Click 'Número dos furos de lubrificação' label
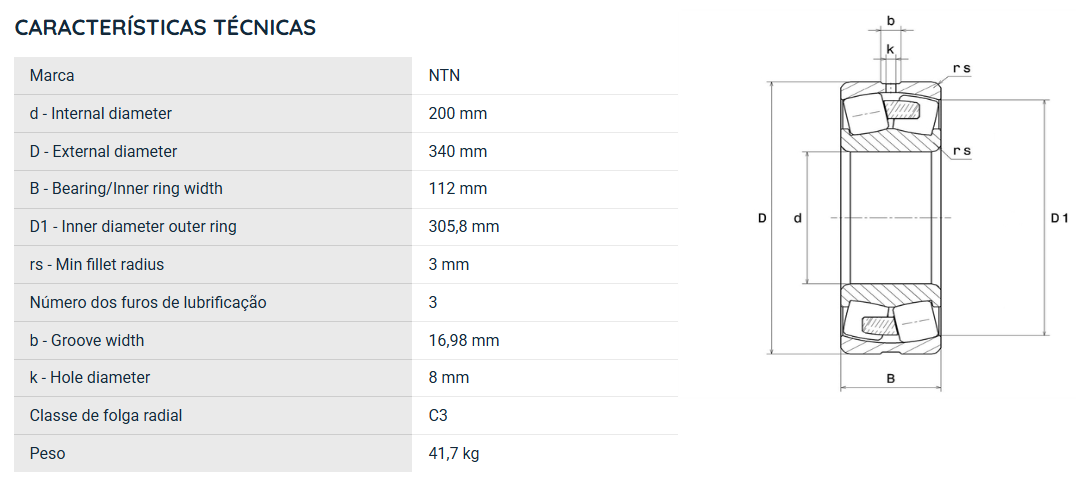 click(148, 302)
